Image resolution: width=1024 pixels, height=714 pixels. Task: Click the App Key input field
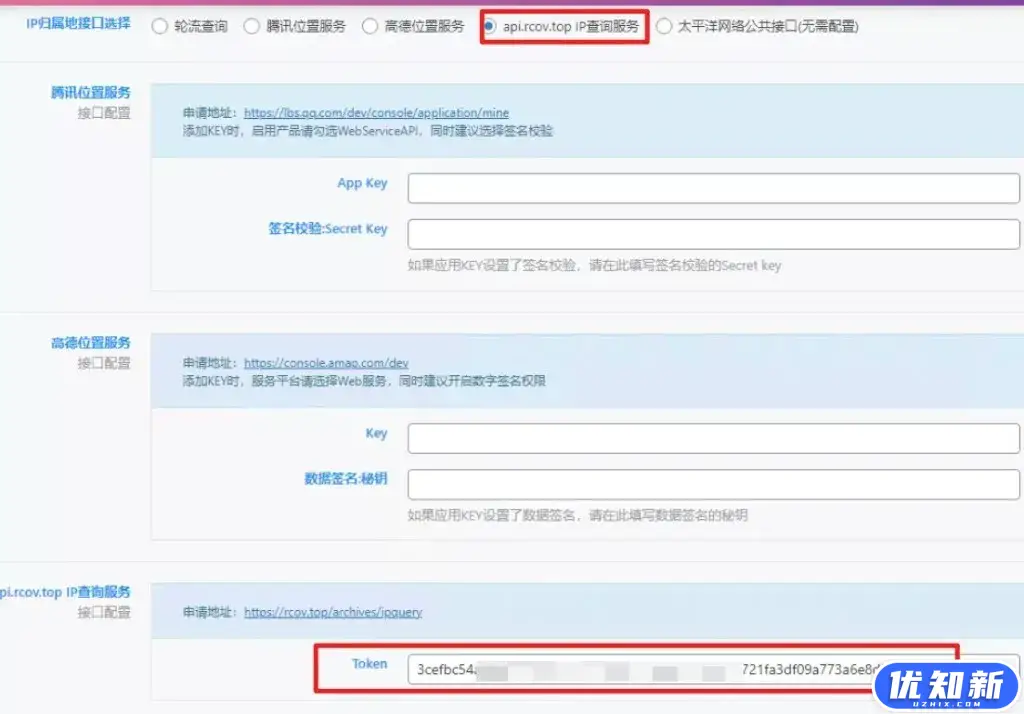pos(711,187)
